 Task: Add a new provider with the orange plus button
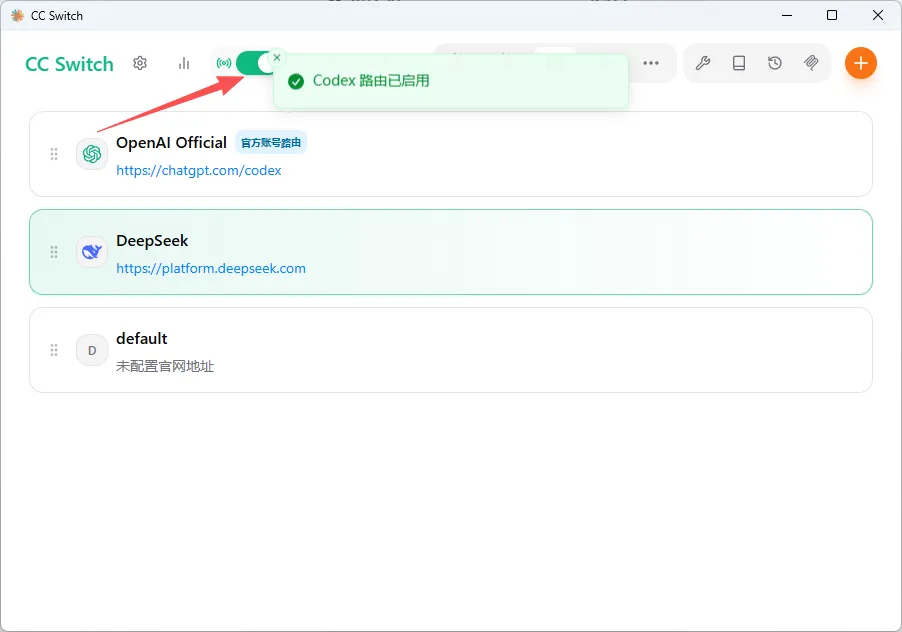coord(861,63)
